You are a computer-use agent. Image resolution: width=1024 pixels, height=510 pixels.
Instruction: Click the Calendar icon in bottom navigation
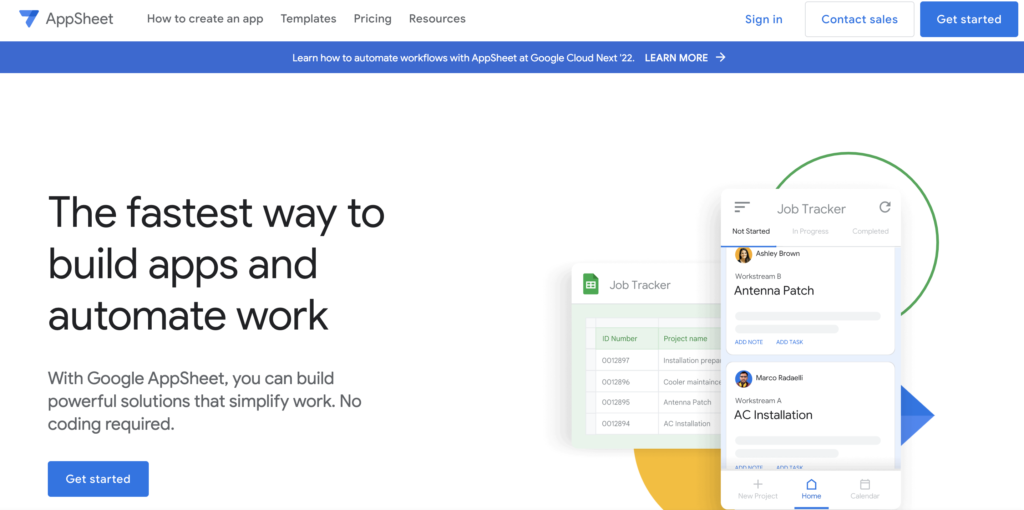865,484
